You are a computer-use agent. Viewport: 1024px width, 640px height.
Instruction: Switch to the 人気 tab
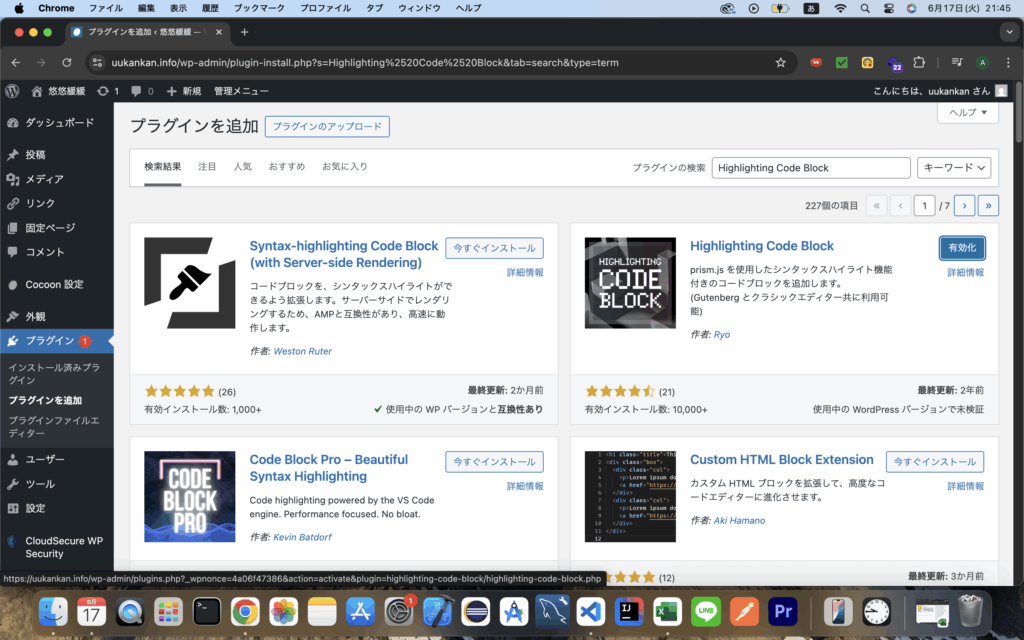click(x=243, y=167)
